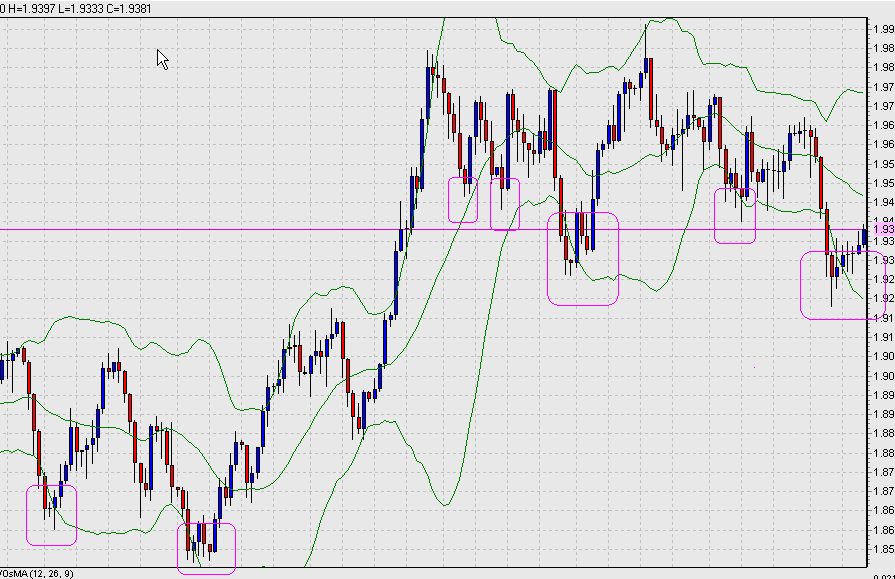The height and width of the screenshot is (579, 895).
Task: Click the highlighted 1.93 price tag on the axis
Action: 884,229
